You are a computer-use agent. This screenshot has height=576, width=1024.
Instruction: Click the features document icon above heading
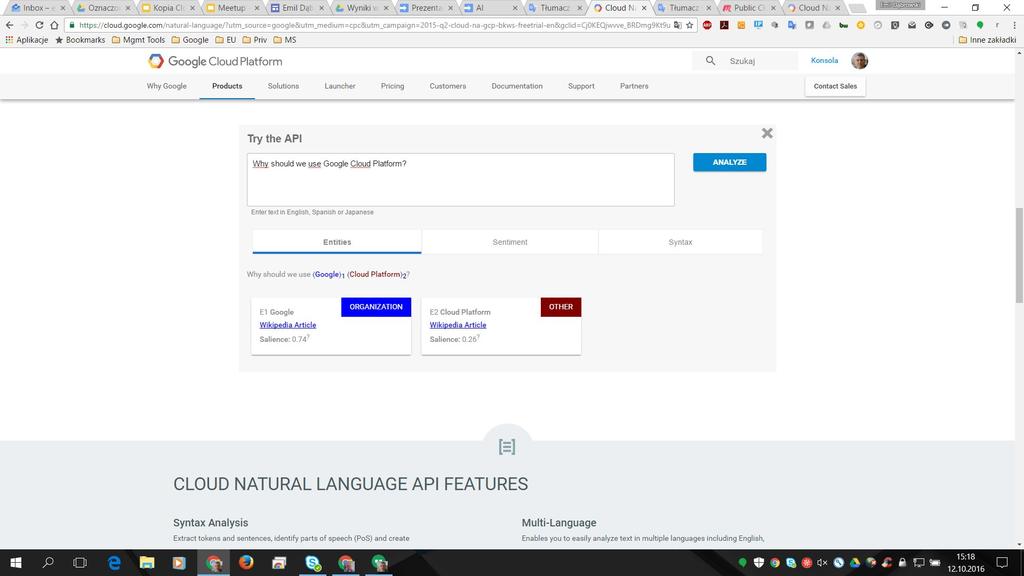point(507,447)
